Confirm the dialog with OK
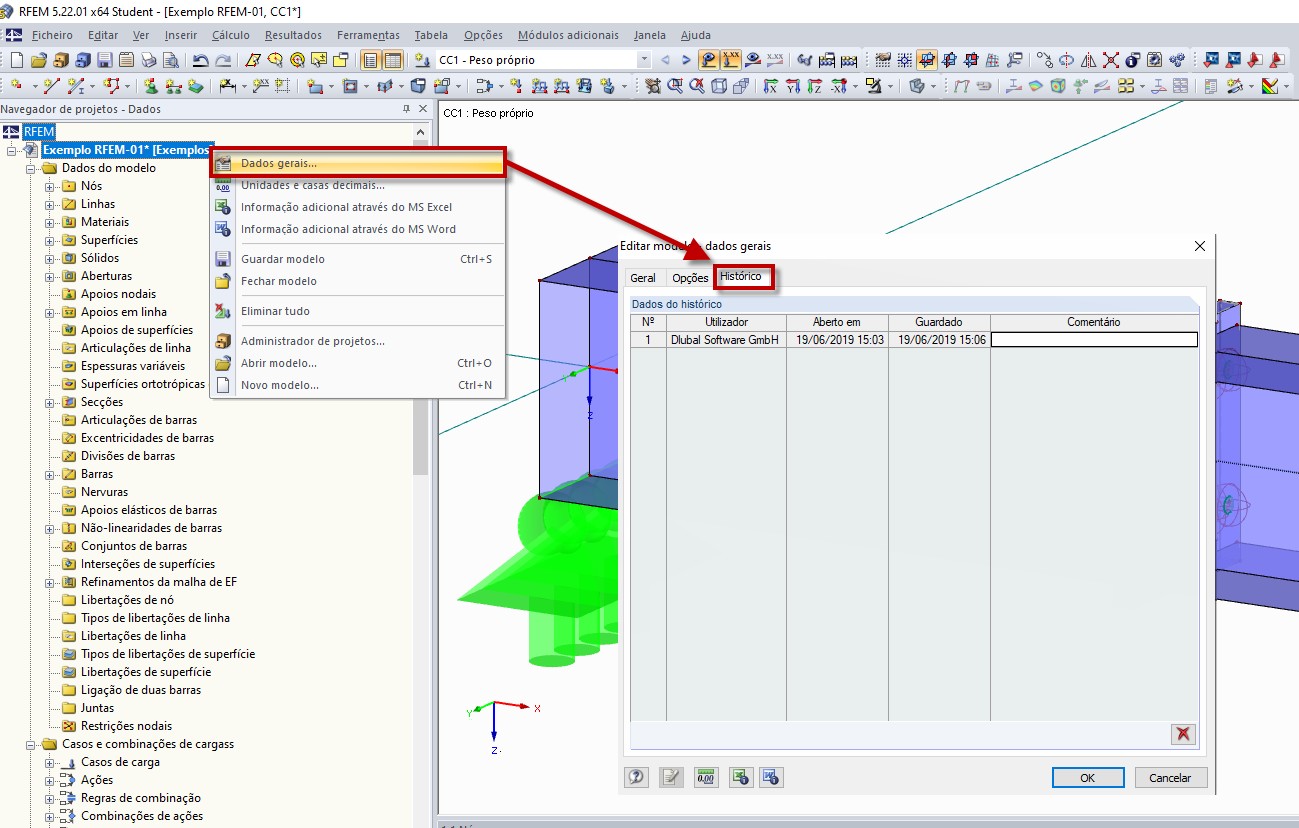The width and height of the screenshot is (1299, 828). coord(1087,777)
